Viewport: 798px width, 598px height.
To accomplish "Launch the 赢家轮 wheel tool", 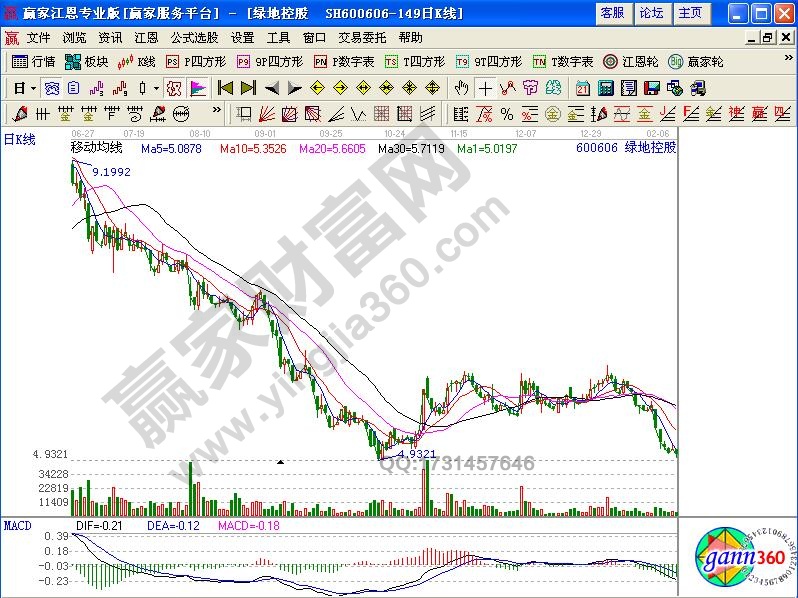I will 696,61.
